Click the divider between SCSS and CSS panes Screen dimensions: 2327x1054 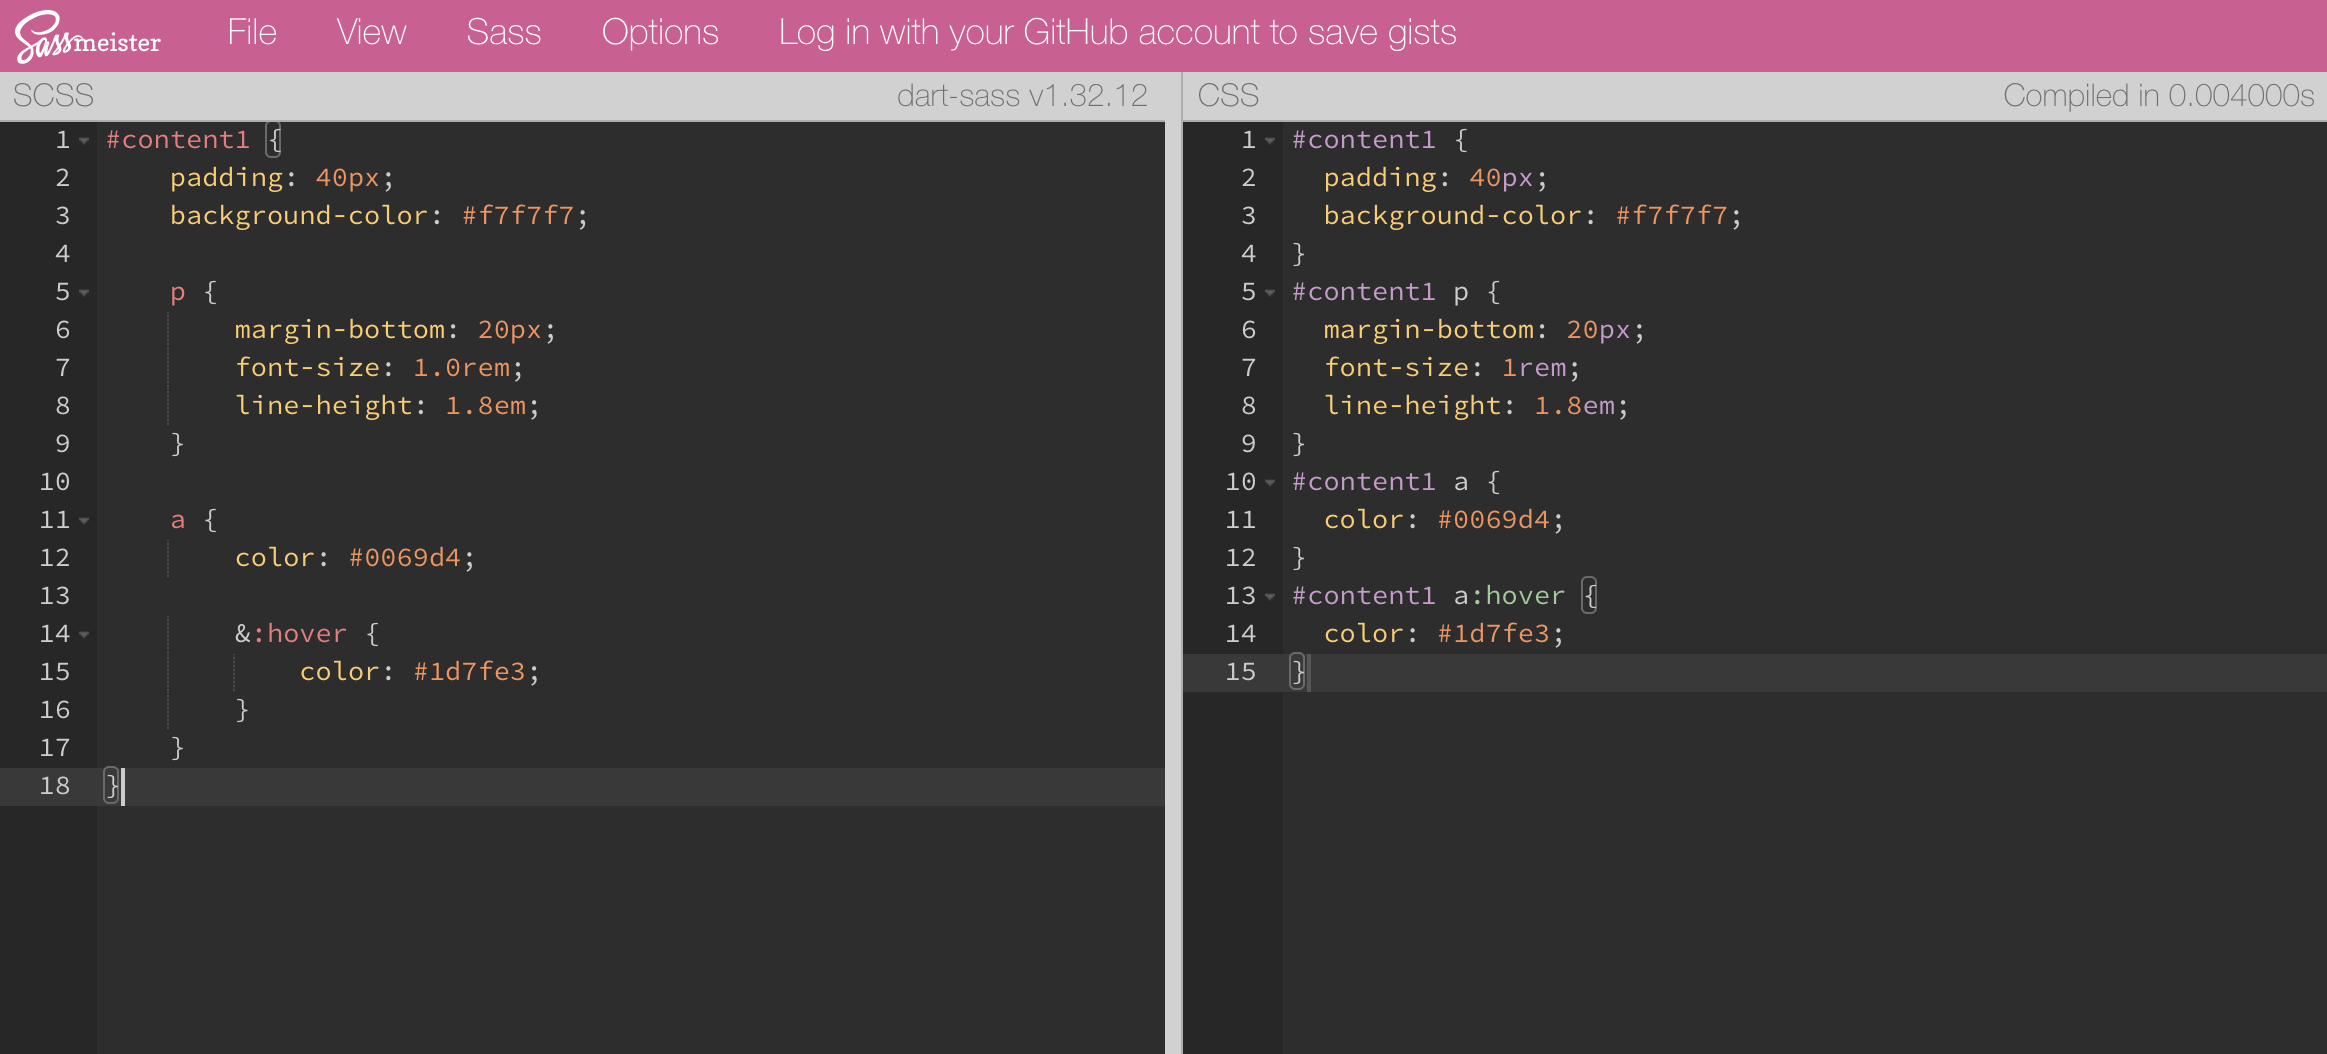click(1174, 562)
